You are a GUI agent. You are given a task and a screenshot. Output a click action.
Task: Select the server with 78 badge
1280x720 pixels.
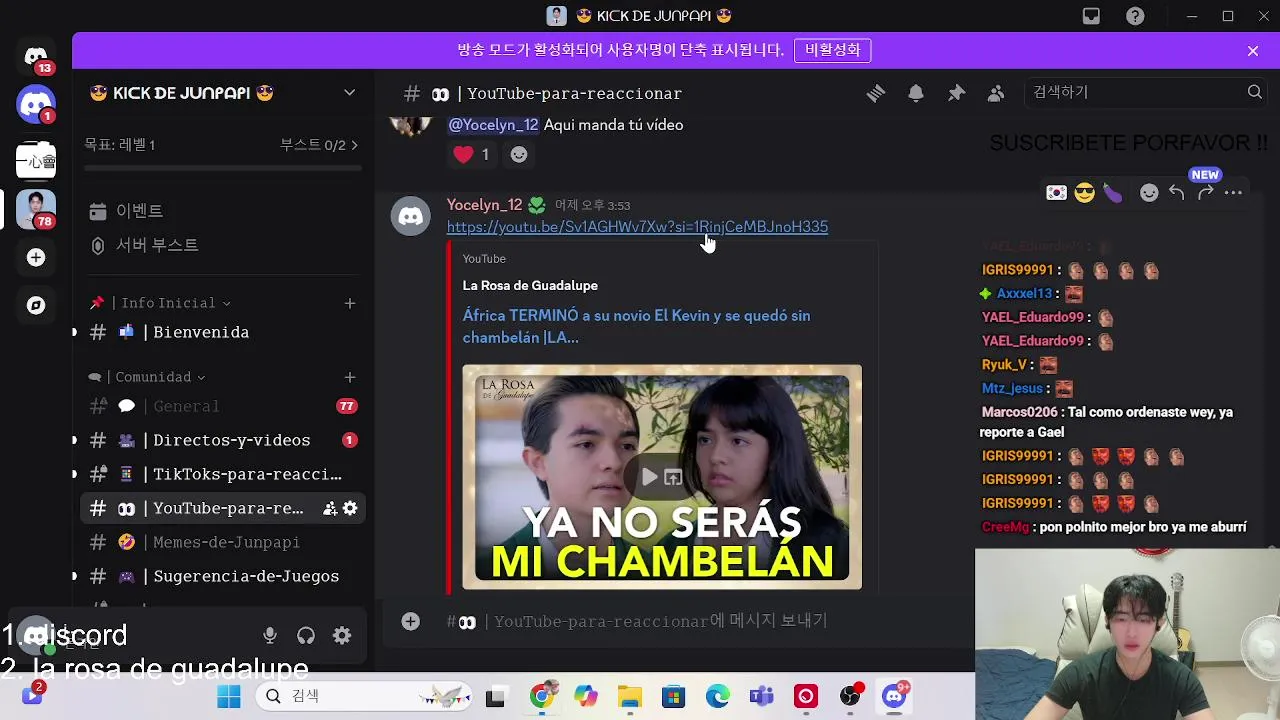(x=36, y=209)
